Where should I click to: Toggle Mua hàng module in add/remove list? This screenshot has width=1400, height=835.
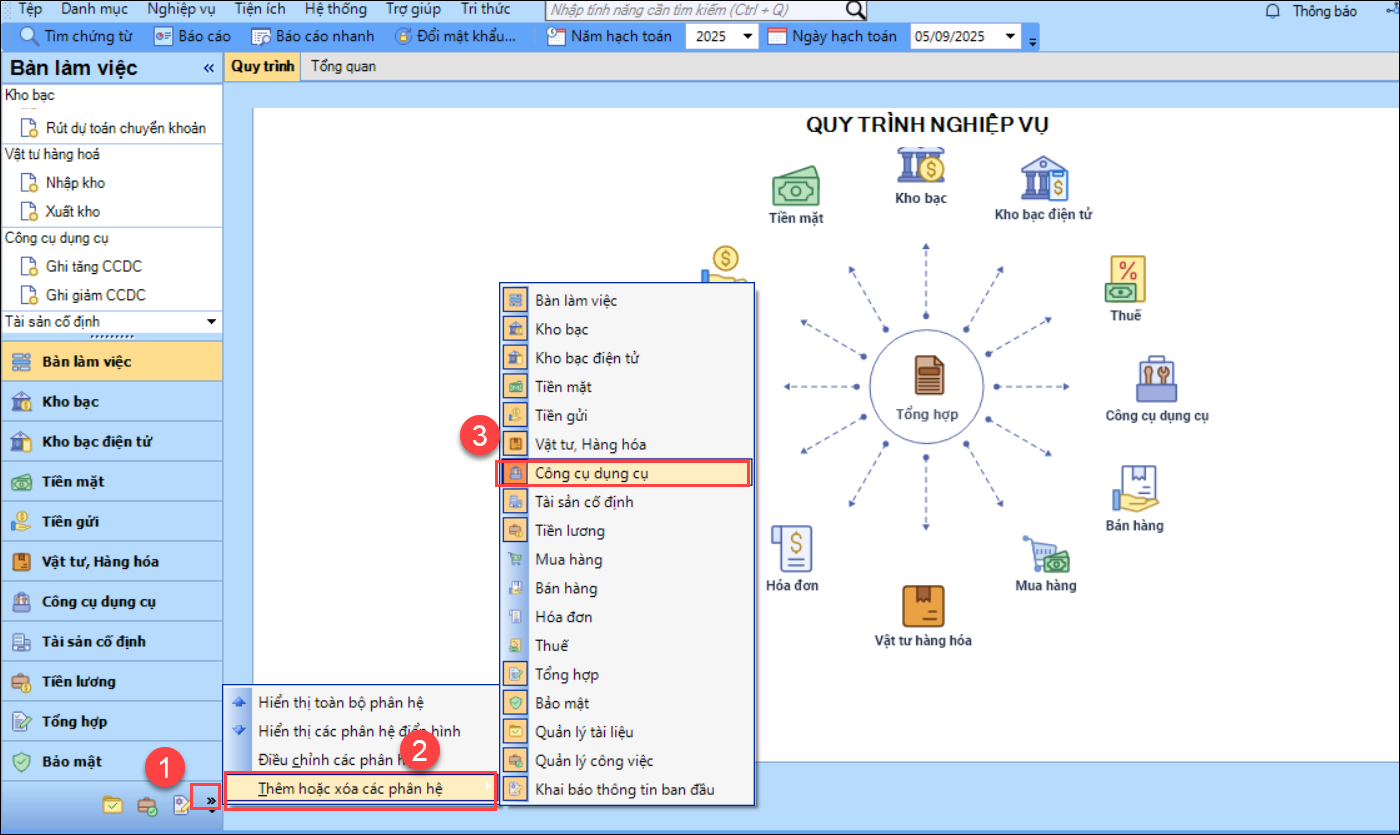[x=626, y=559]
